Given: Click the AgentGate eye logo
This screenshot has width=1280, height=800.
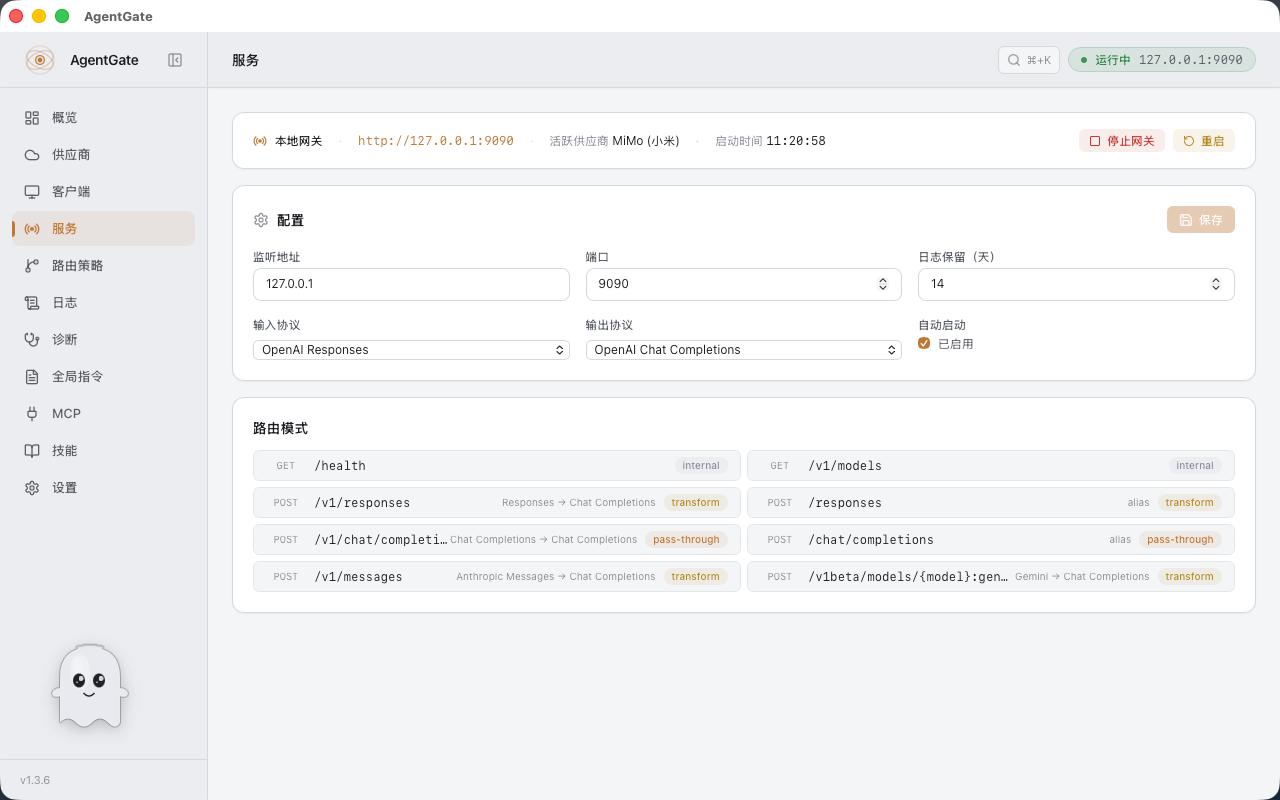Looking at the screenshot, I should click(40, 60).
